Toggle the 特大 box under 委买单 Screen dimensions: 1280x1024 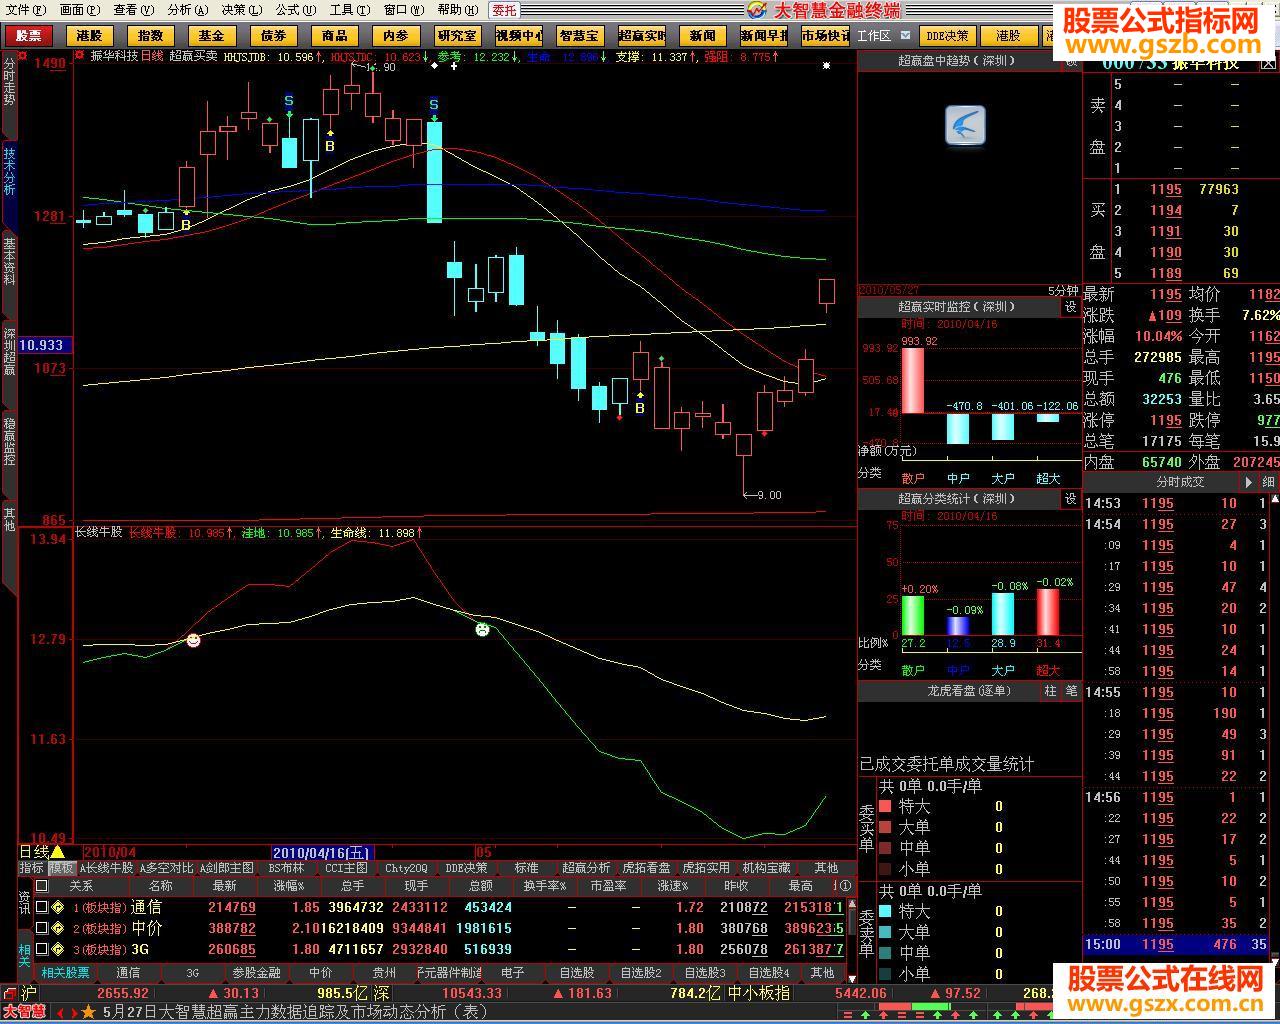(x=885, y=806)
